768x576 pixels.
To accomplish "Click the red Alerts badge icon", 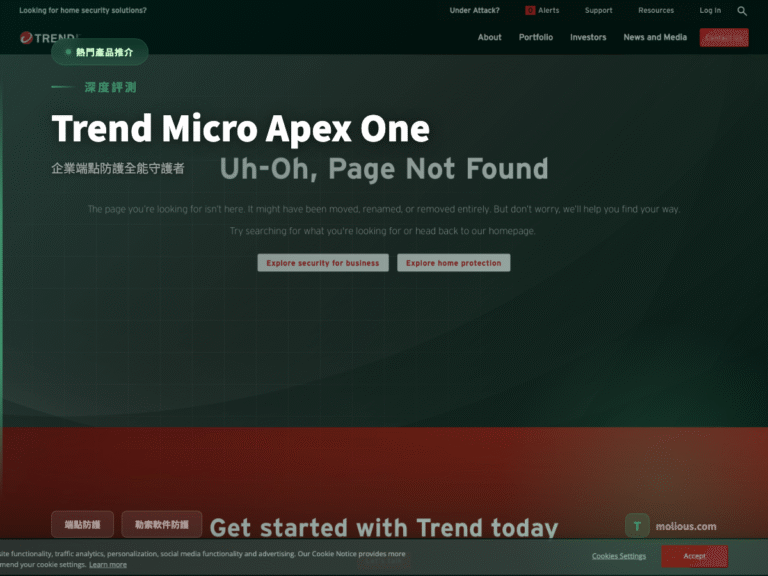I will (x=529, y=10).
